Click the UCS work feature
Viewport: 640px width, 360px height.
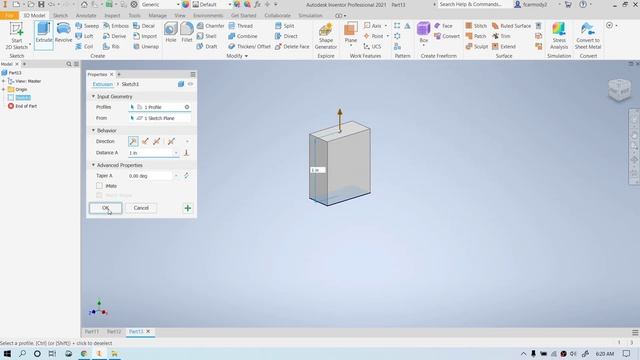(x=372, y=47)
